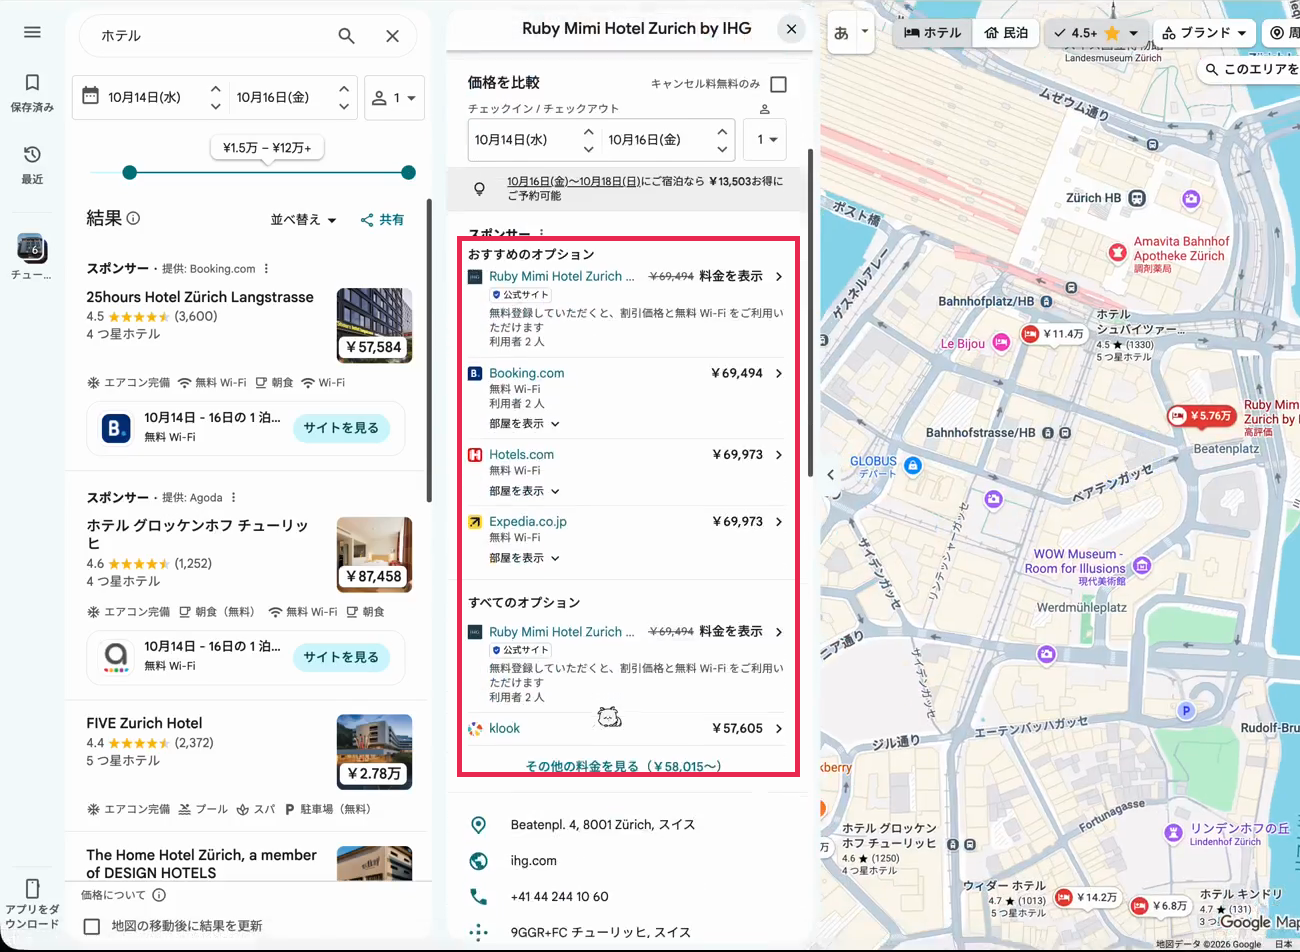Click the search magnifier icon
This screenshot has width=1300, height=952.
pos(346,36)
